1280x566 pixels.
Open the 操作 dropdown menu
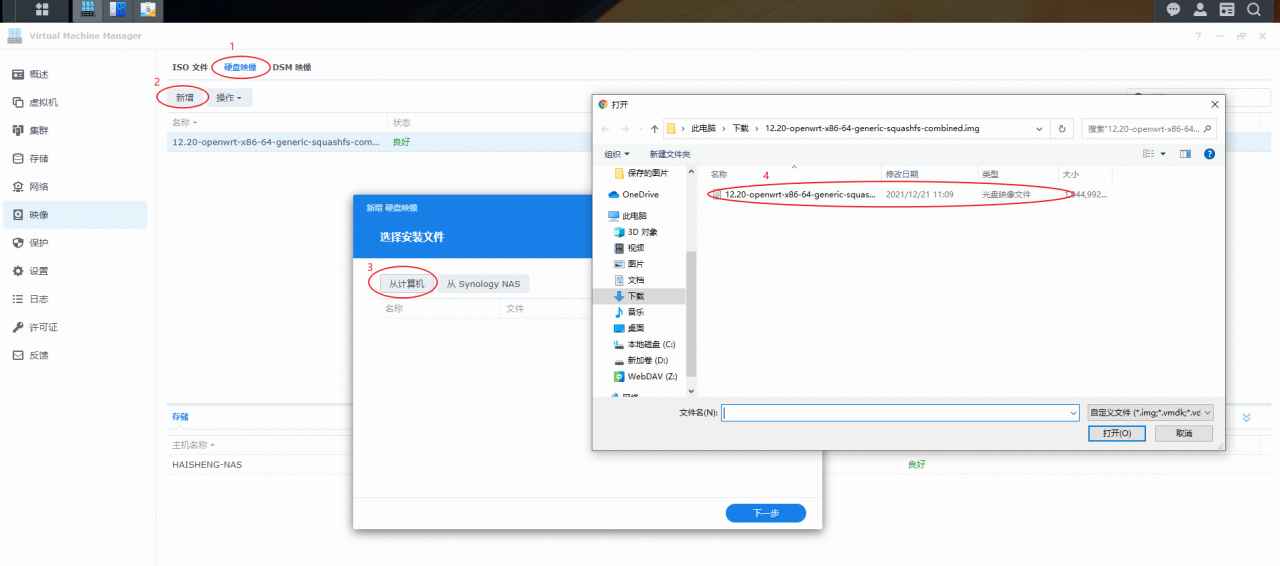tap(230, 98)
